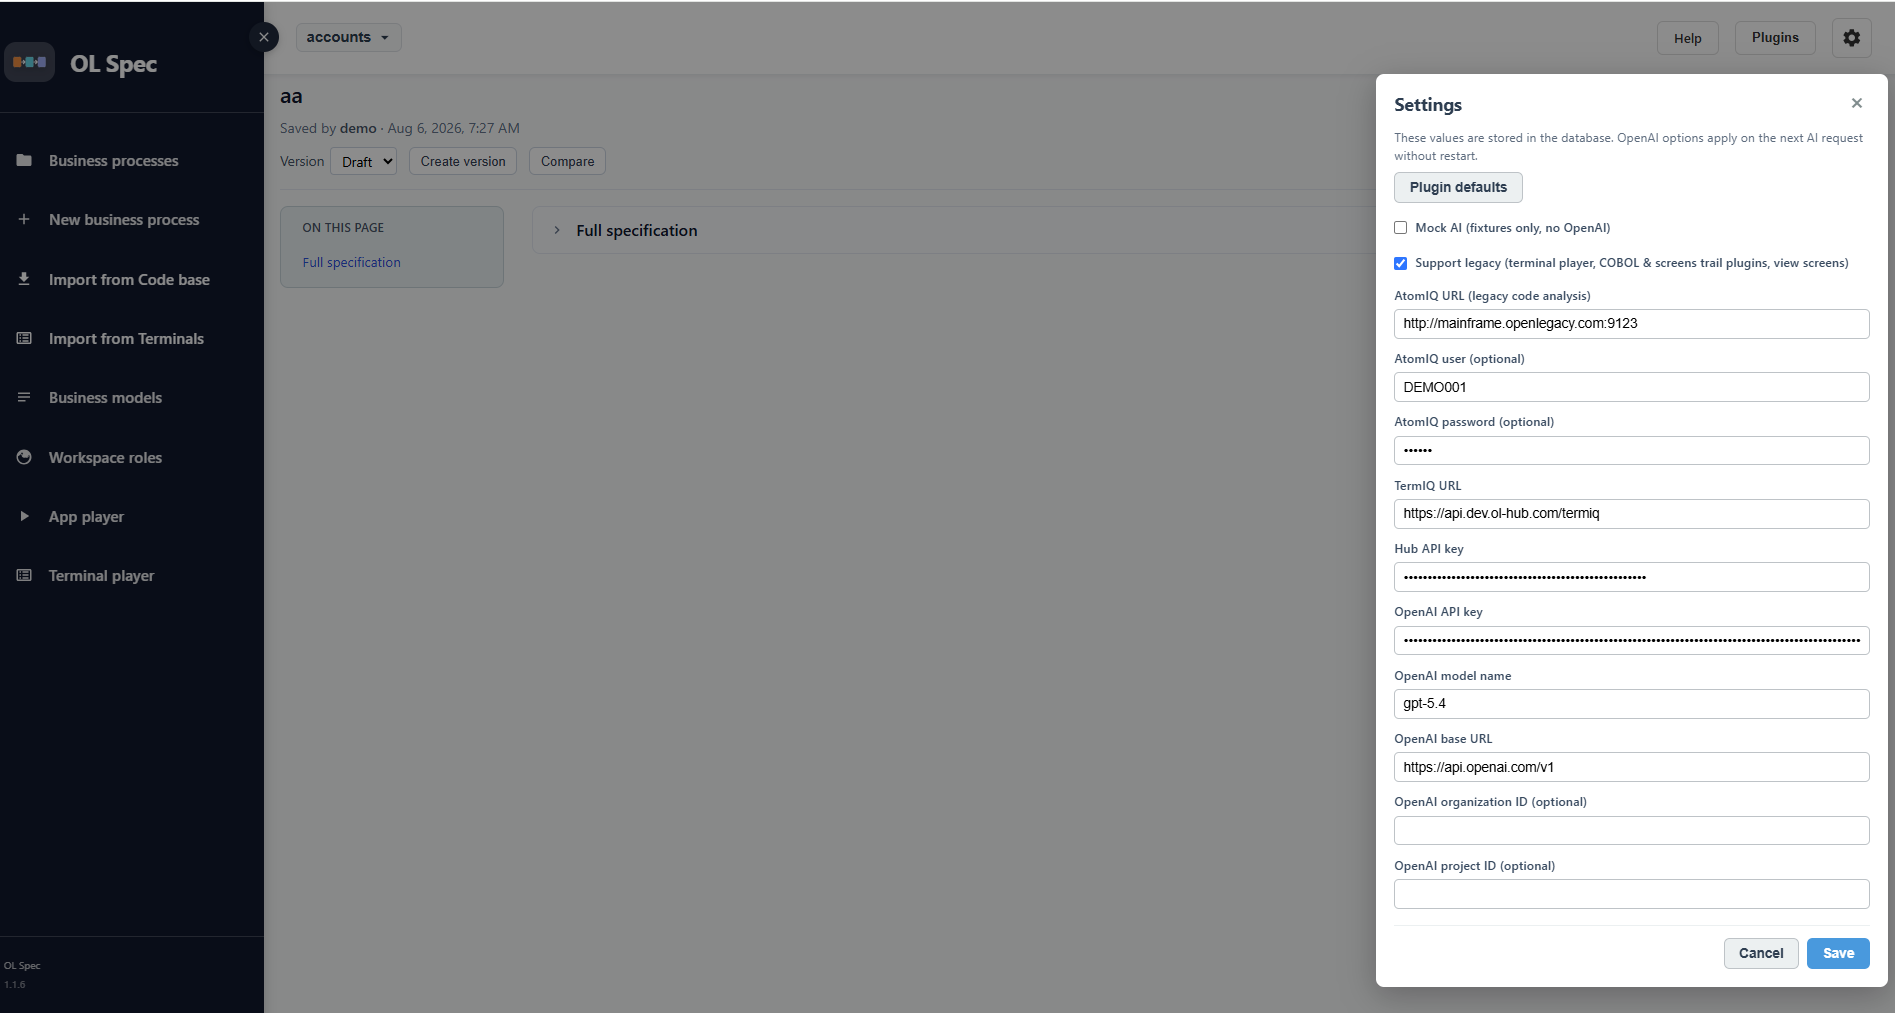Image resolution: width=1895 pixels, height=1013 pixels.
Task: Collapse sidebar with the round X button
Action: 264,37
